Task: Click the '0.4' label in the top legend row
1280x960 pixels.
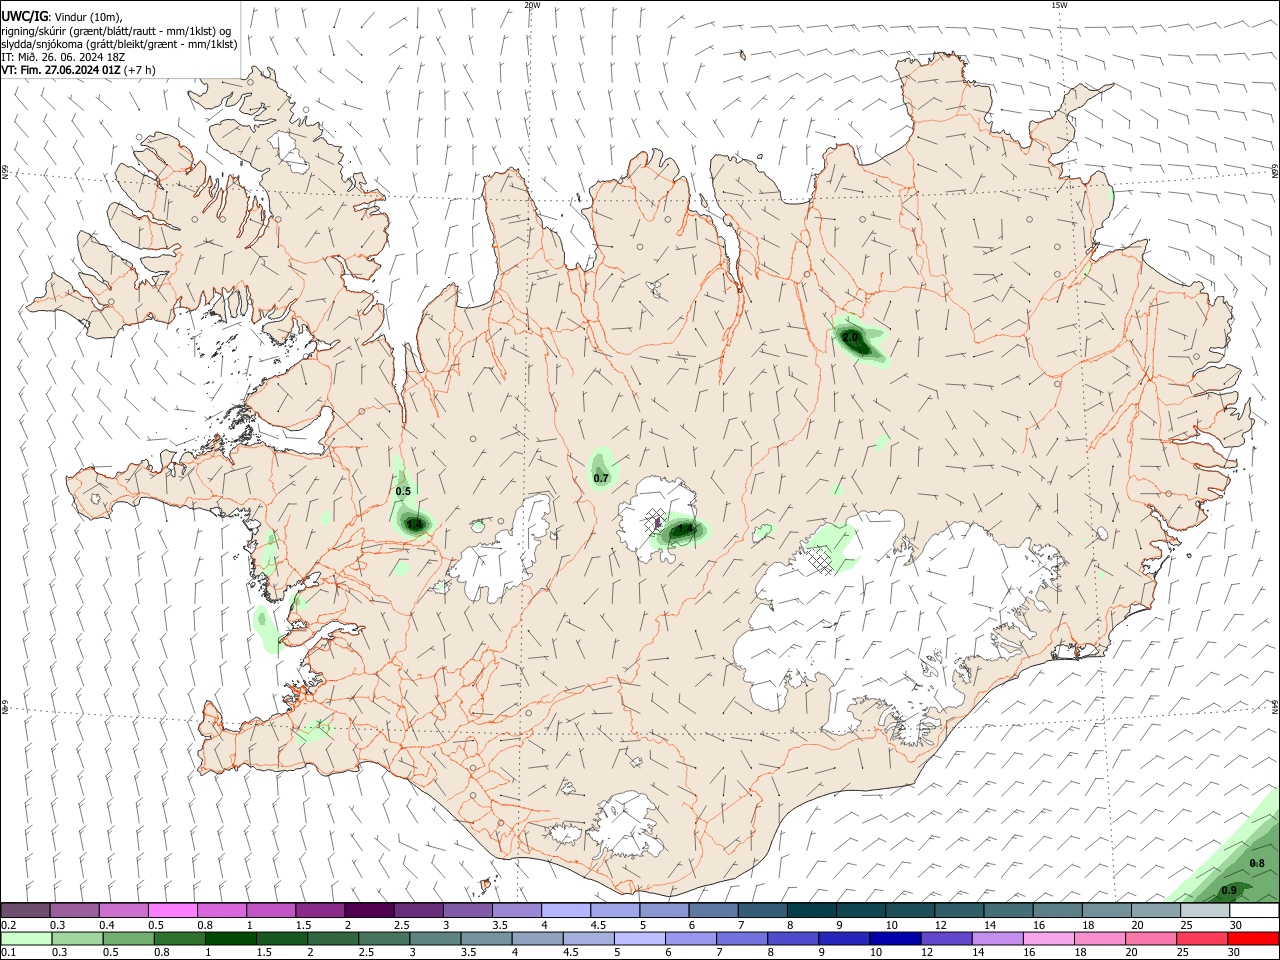Action: [x=107, y=925]
